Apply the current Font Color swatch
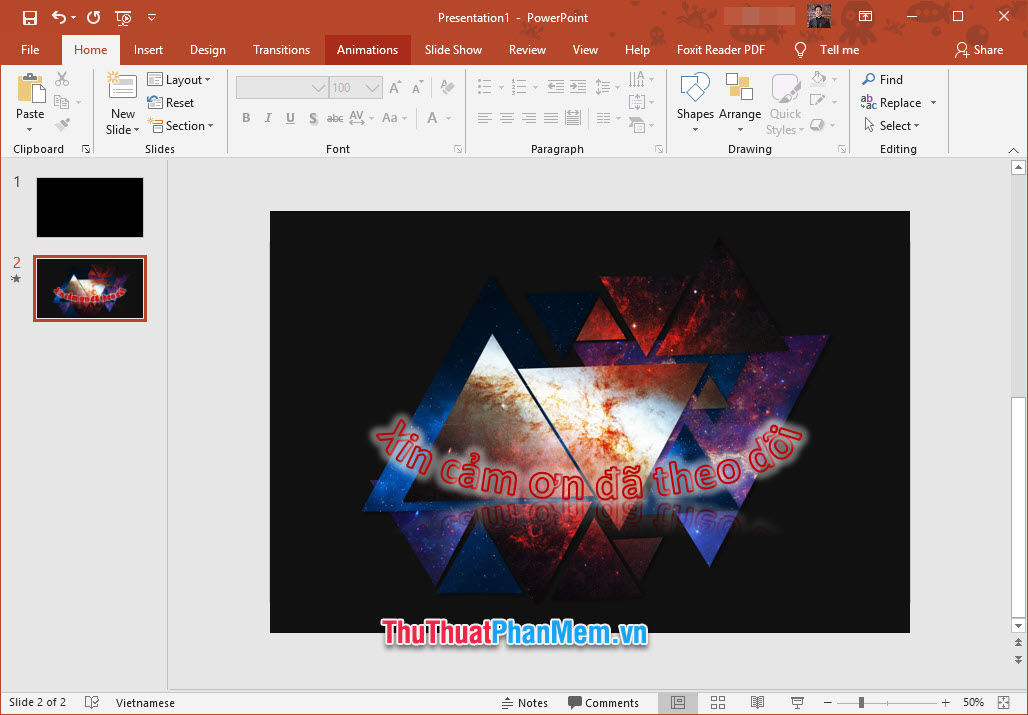 tap(432, 118)
